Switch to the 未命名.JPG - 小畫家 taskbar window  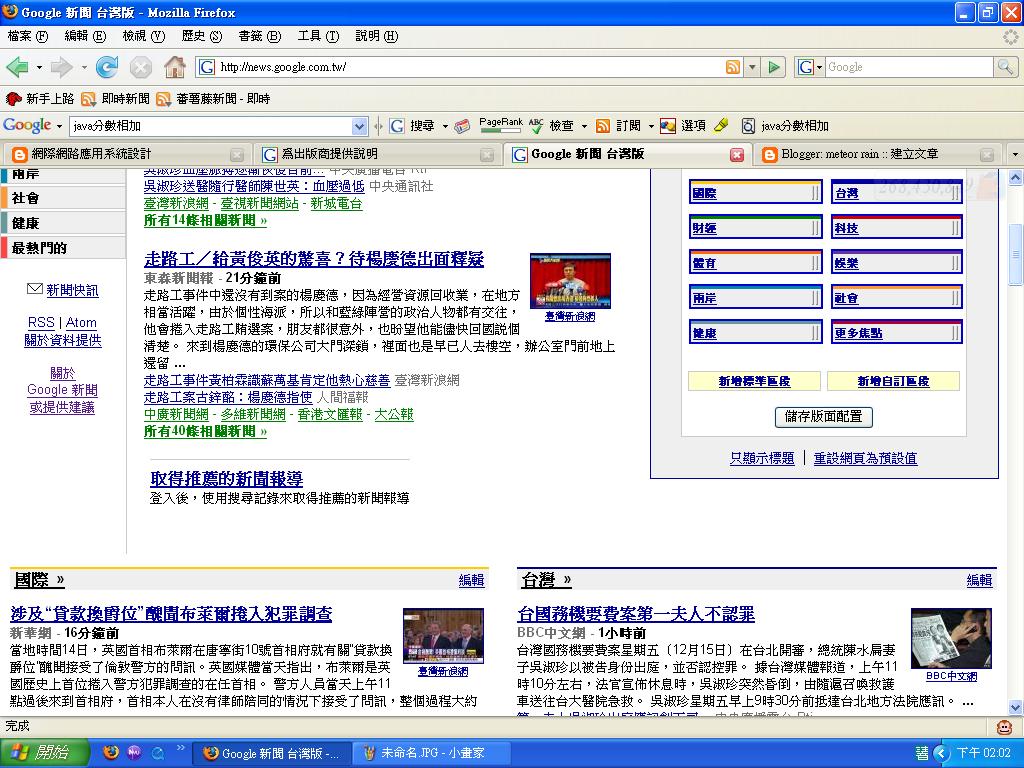click(x=431, y=753)
